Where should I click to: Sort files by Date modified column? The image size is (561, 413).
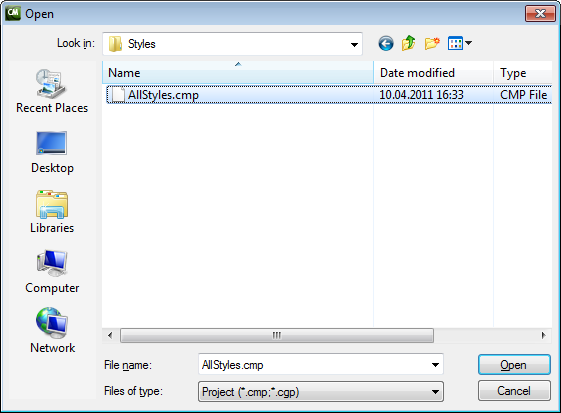[x=433, y=73]
